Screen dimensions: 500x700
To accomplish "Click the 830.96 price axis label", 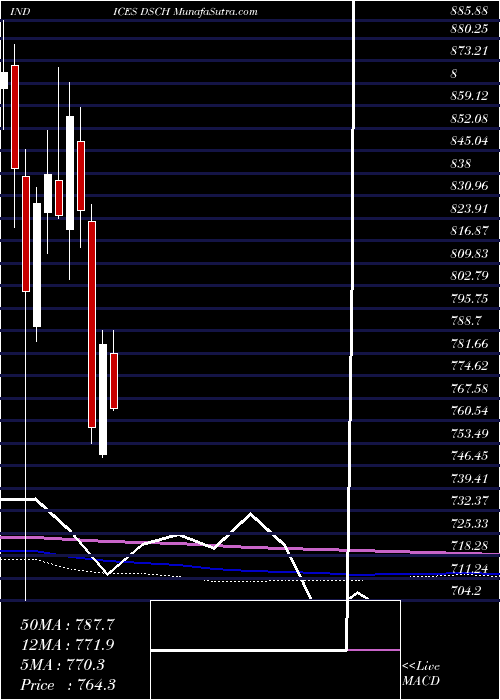I will 468,186.
